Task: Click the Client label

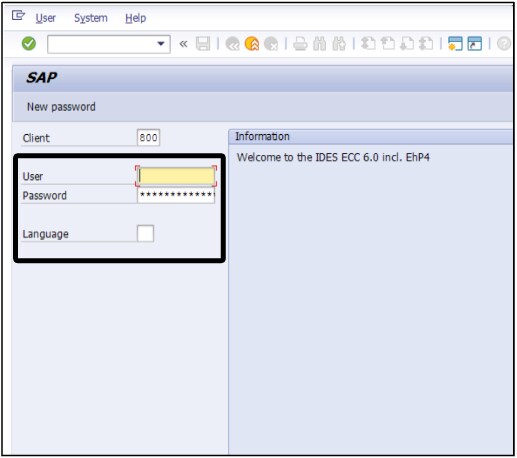Action: (36, 138)
